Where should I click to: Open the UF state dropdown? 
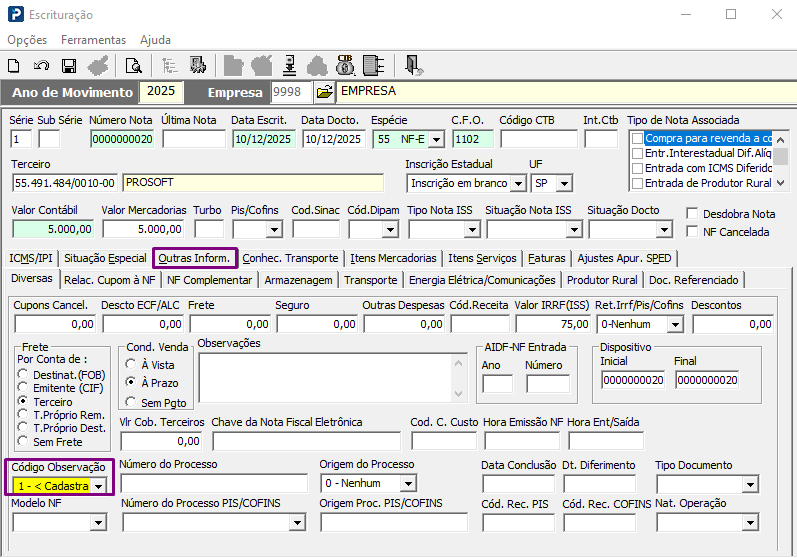tap(565, 184)
